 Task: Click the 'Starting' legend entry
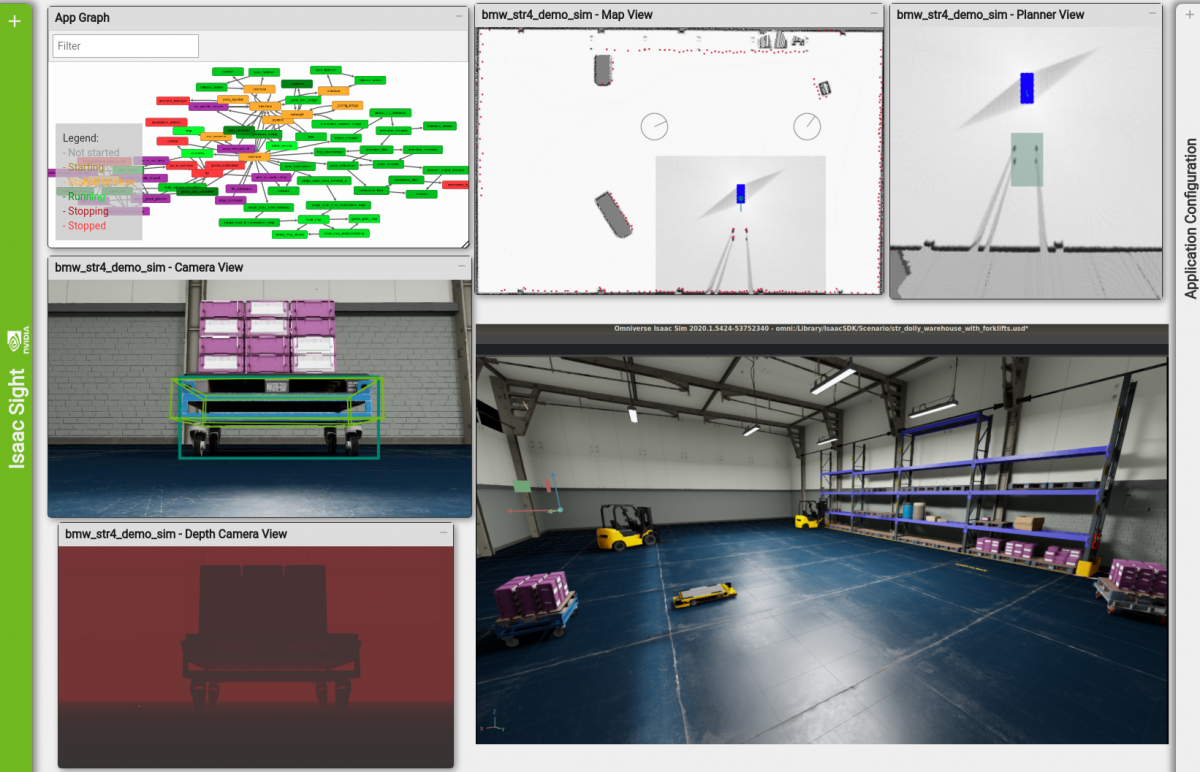coord(84,168)
